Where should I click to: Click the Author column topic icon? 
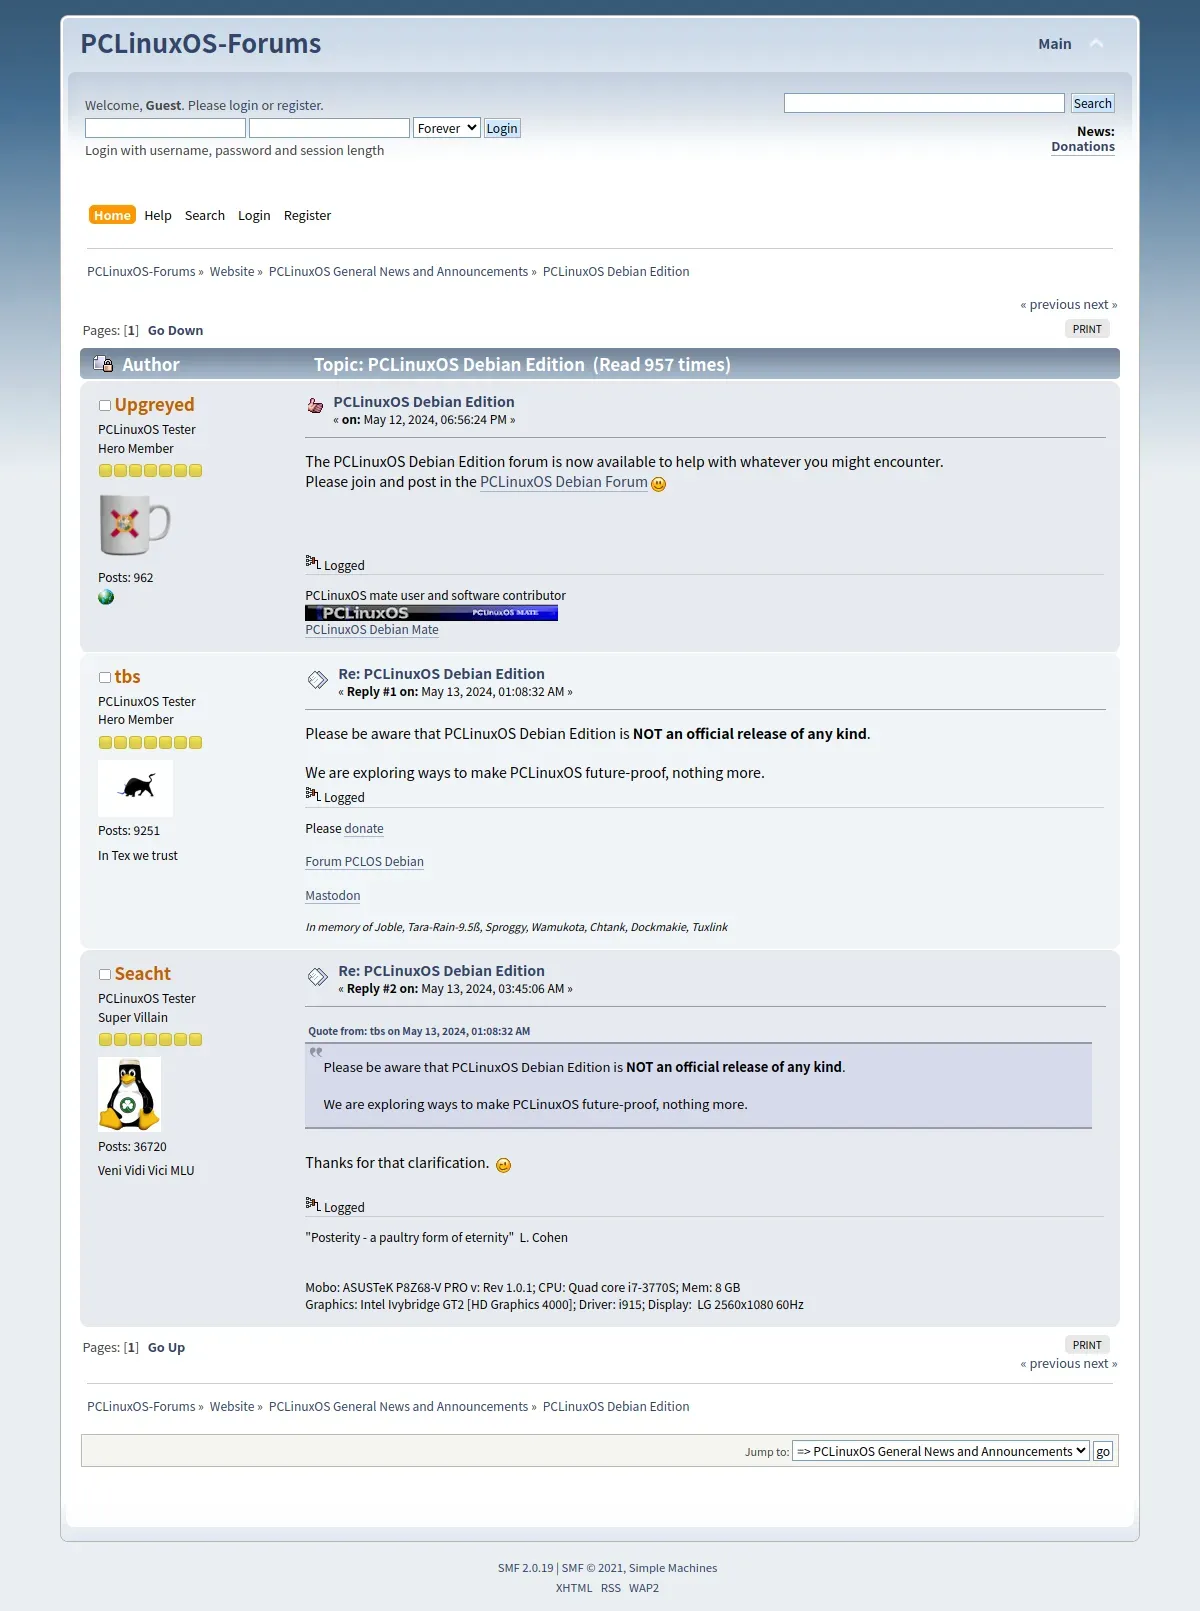103,364
